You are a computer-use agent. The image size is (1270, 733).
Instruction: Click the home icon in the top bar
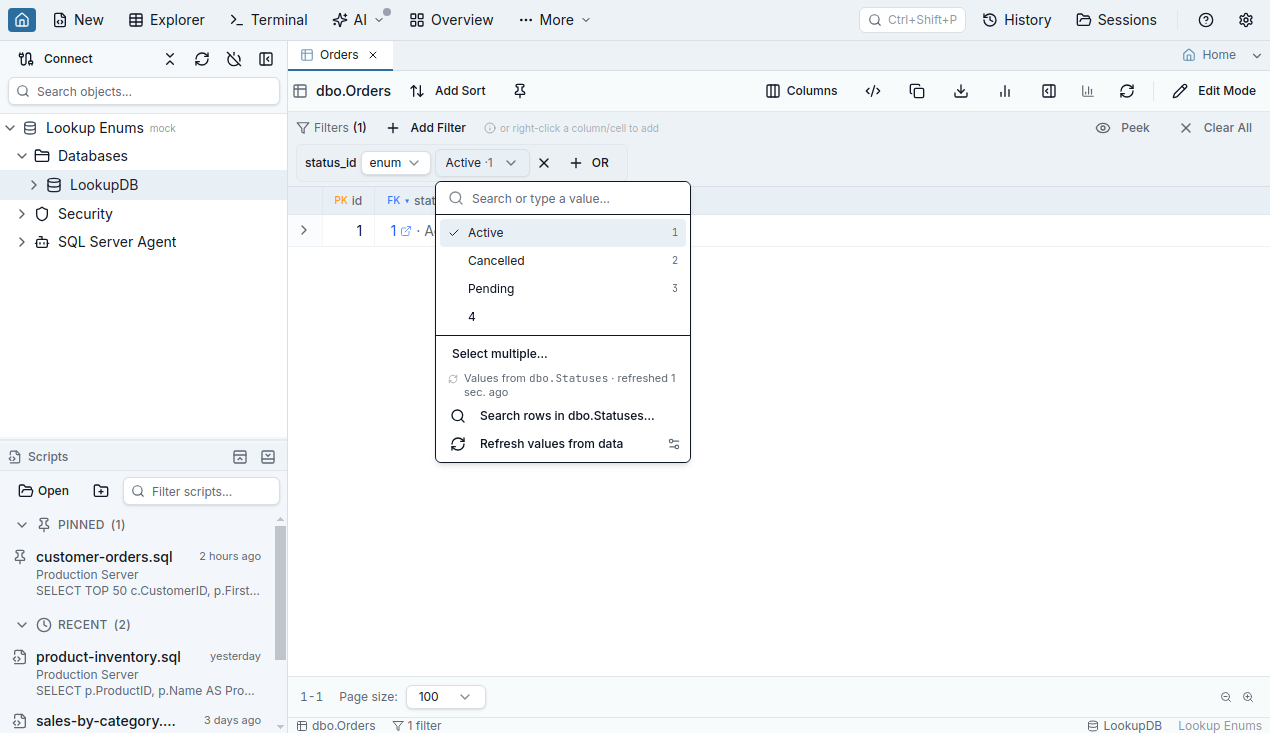[22, 20]
